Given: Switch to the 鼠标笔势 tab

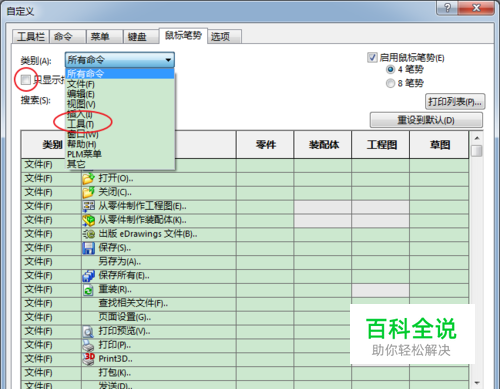Looking at the screenshot, I should pyautogui.click(x=183, y=35).
